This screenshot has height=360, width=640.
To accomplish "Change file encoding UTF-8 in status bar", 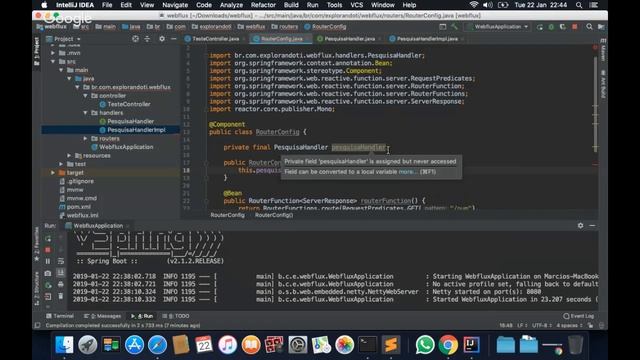I will coord(542,325).
